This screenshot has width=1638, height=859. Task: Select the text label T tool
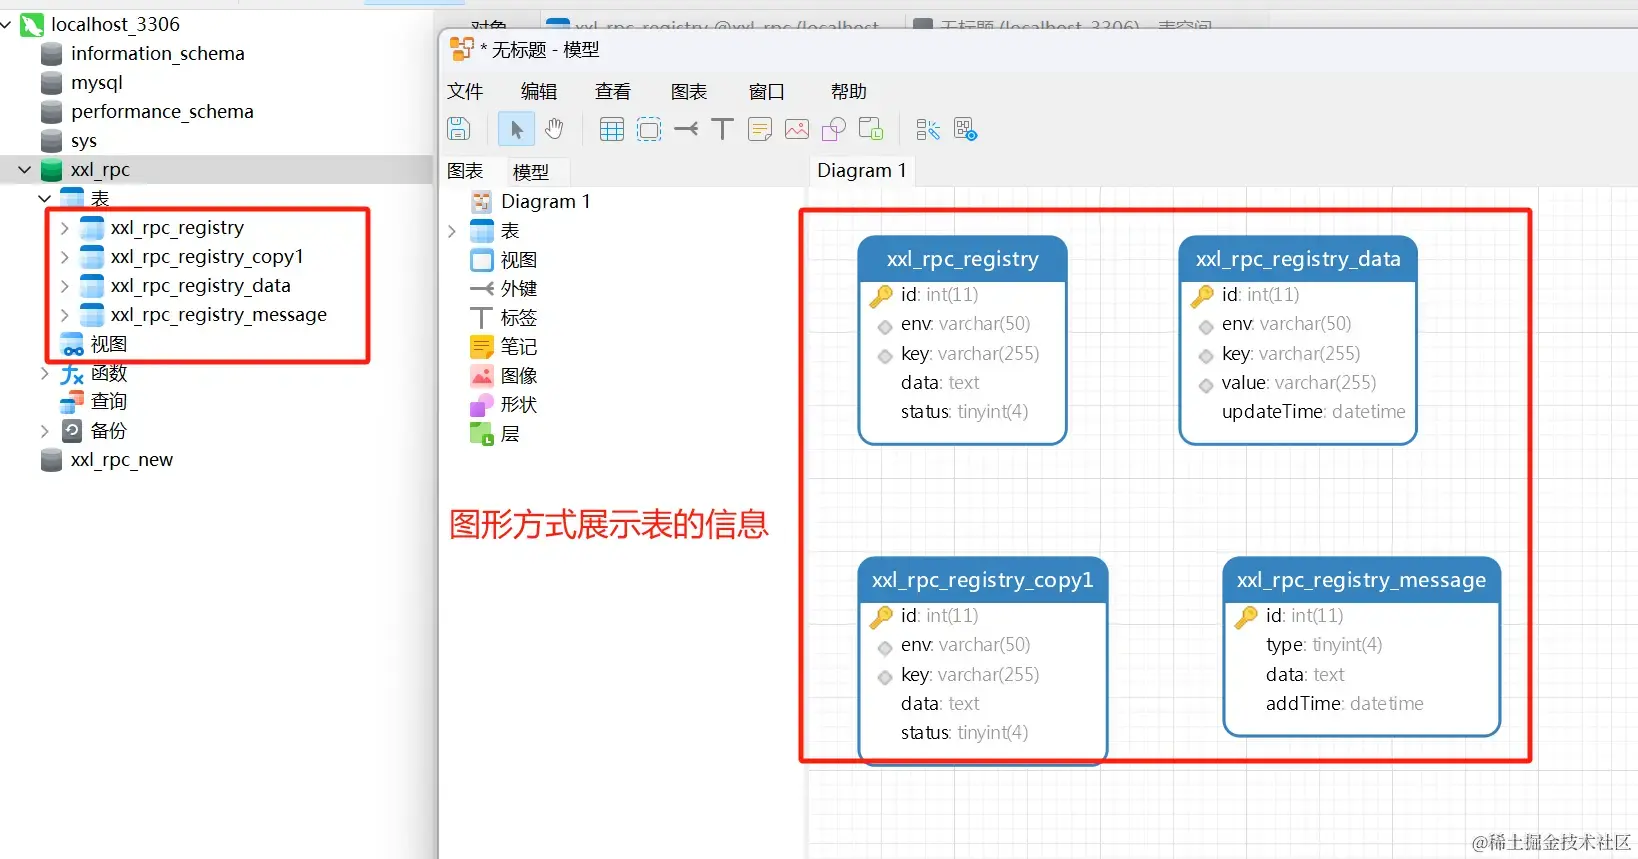[722, 129]
